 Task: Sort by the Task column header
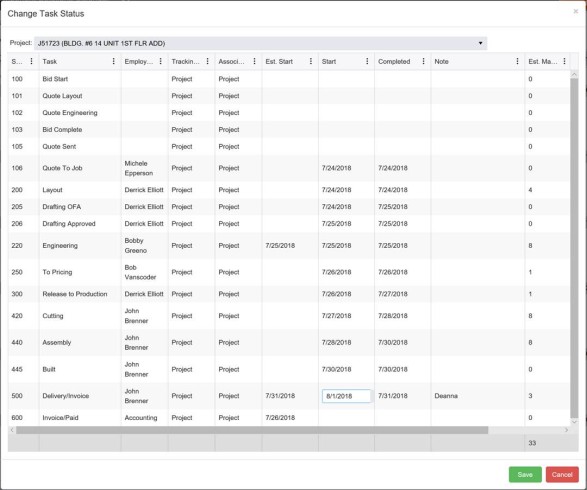pyautogui.click(x=50, y=61)
